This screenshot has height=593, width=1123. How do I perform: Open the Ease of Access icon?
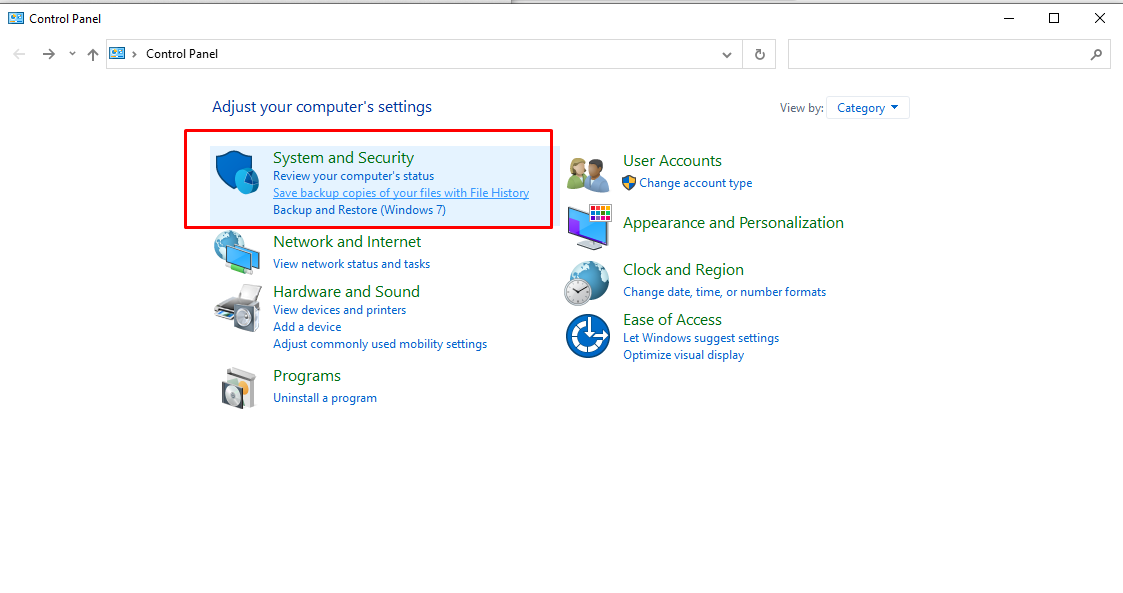(x=587, y=336)
